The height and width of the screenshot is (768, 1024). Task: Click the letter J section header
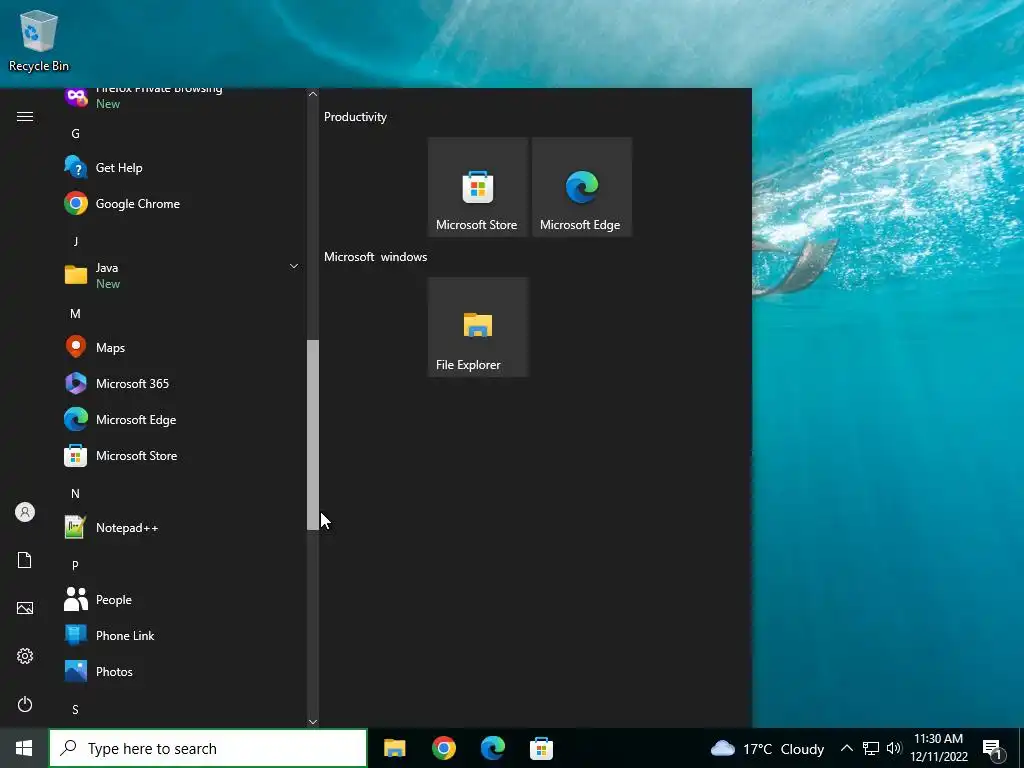(x=76, y=241)
